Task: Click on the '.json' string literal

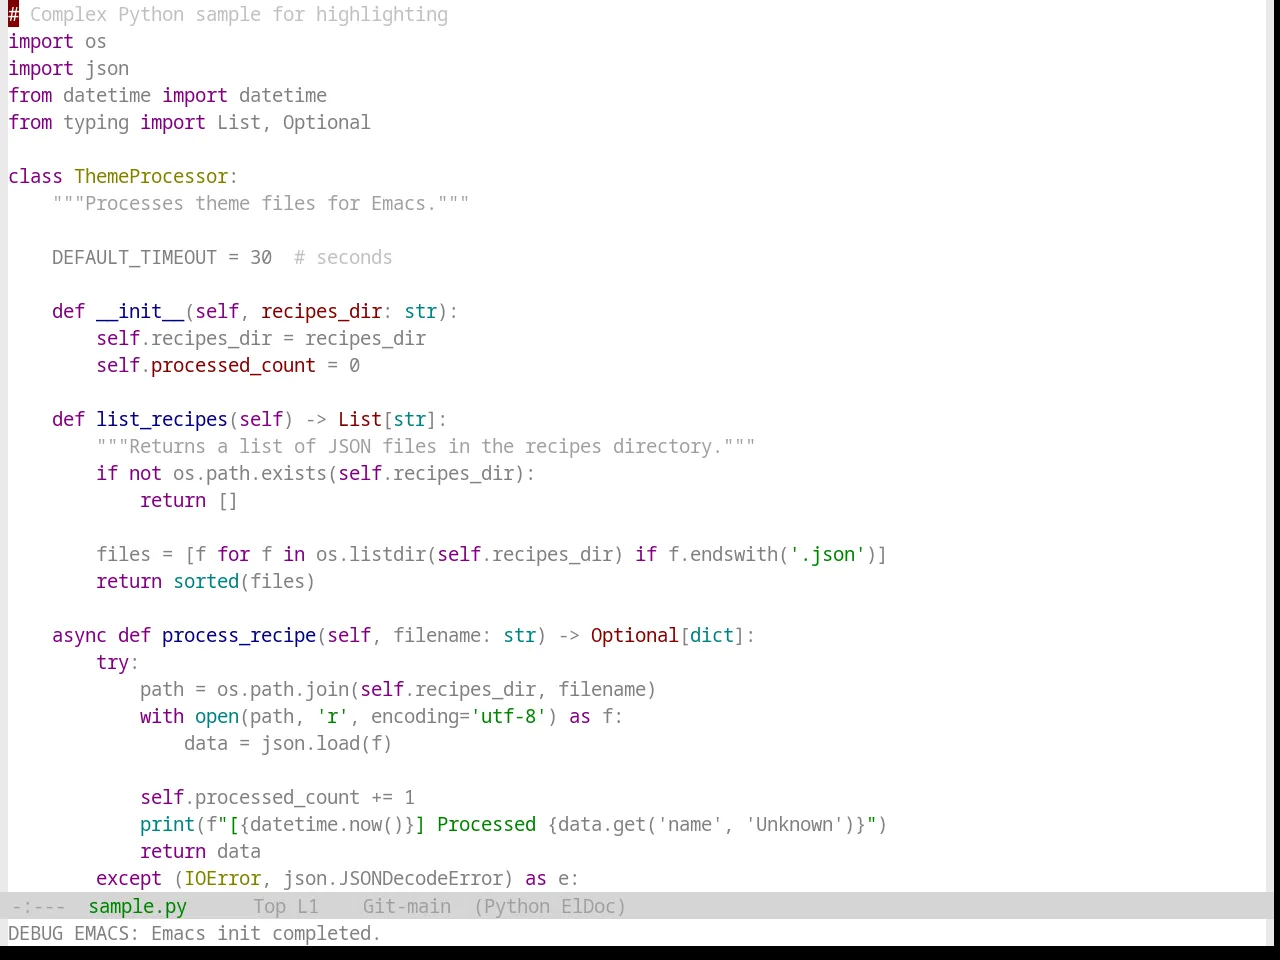Action: [x=827, y=554]
